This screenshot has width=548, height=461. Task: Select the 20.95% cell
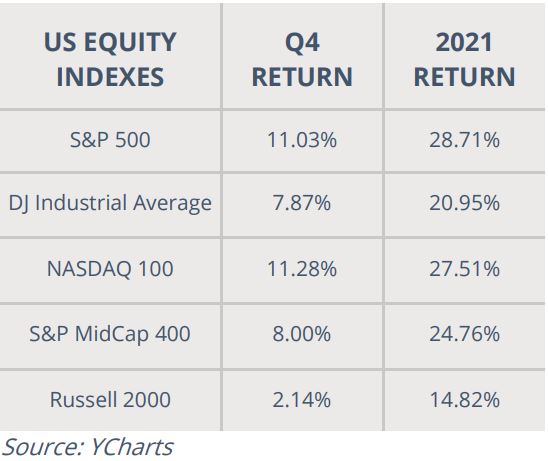464,203
